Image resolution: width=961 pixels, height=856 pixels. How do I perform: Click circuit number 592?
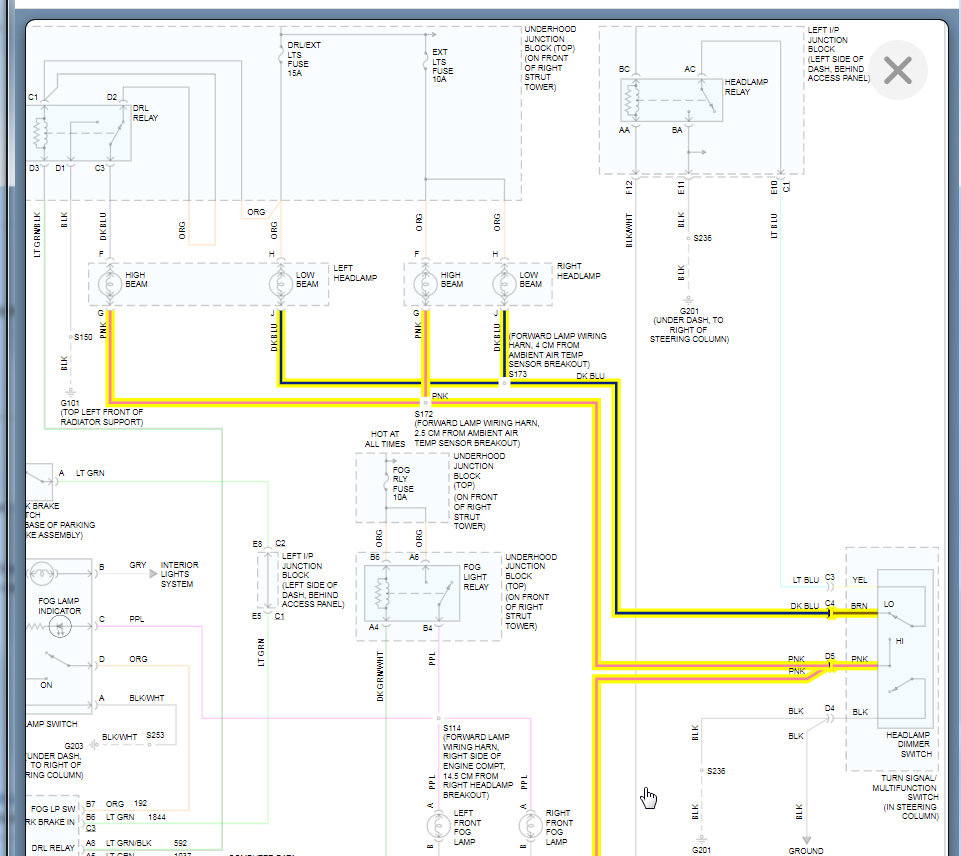point(180,843)
